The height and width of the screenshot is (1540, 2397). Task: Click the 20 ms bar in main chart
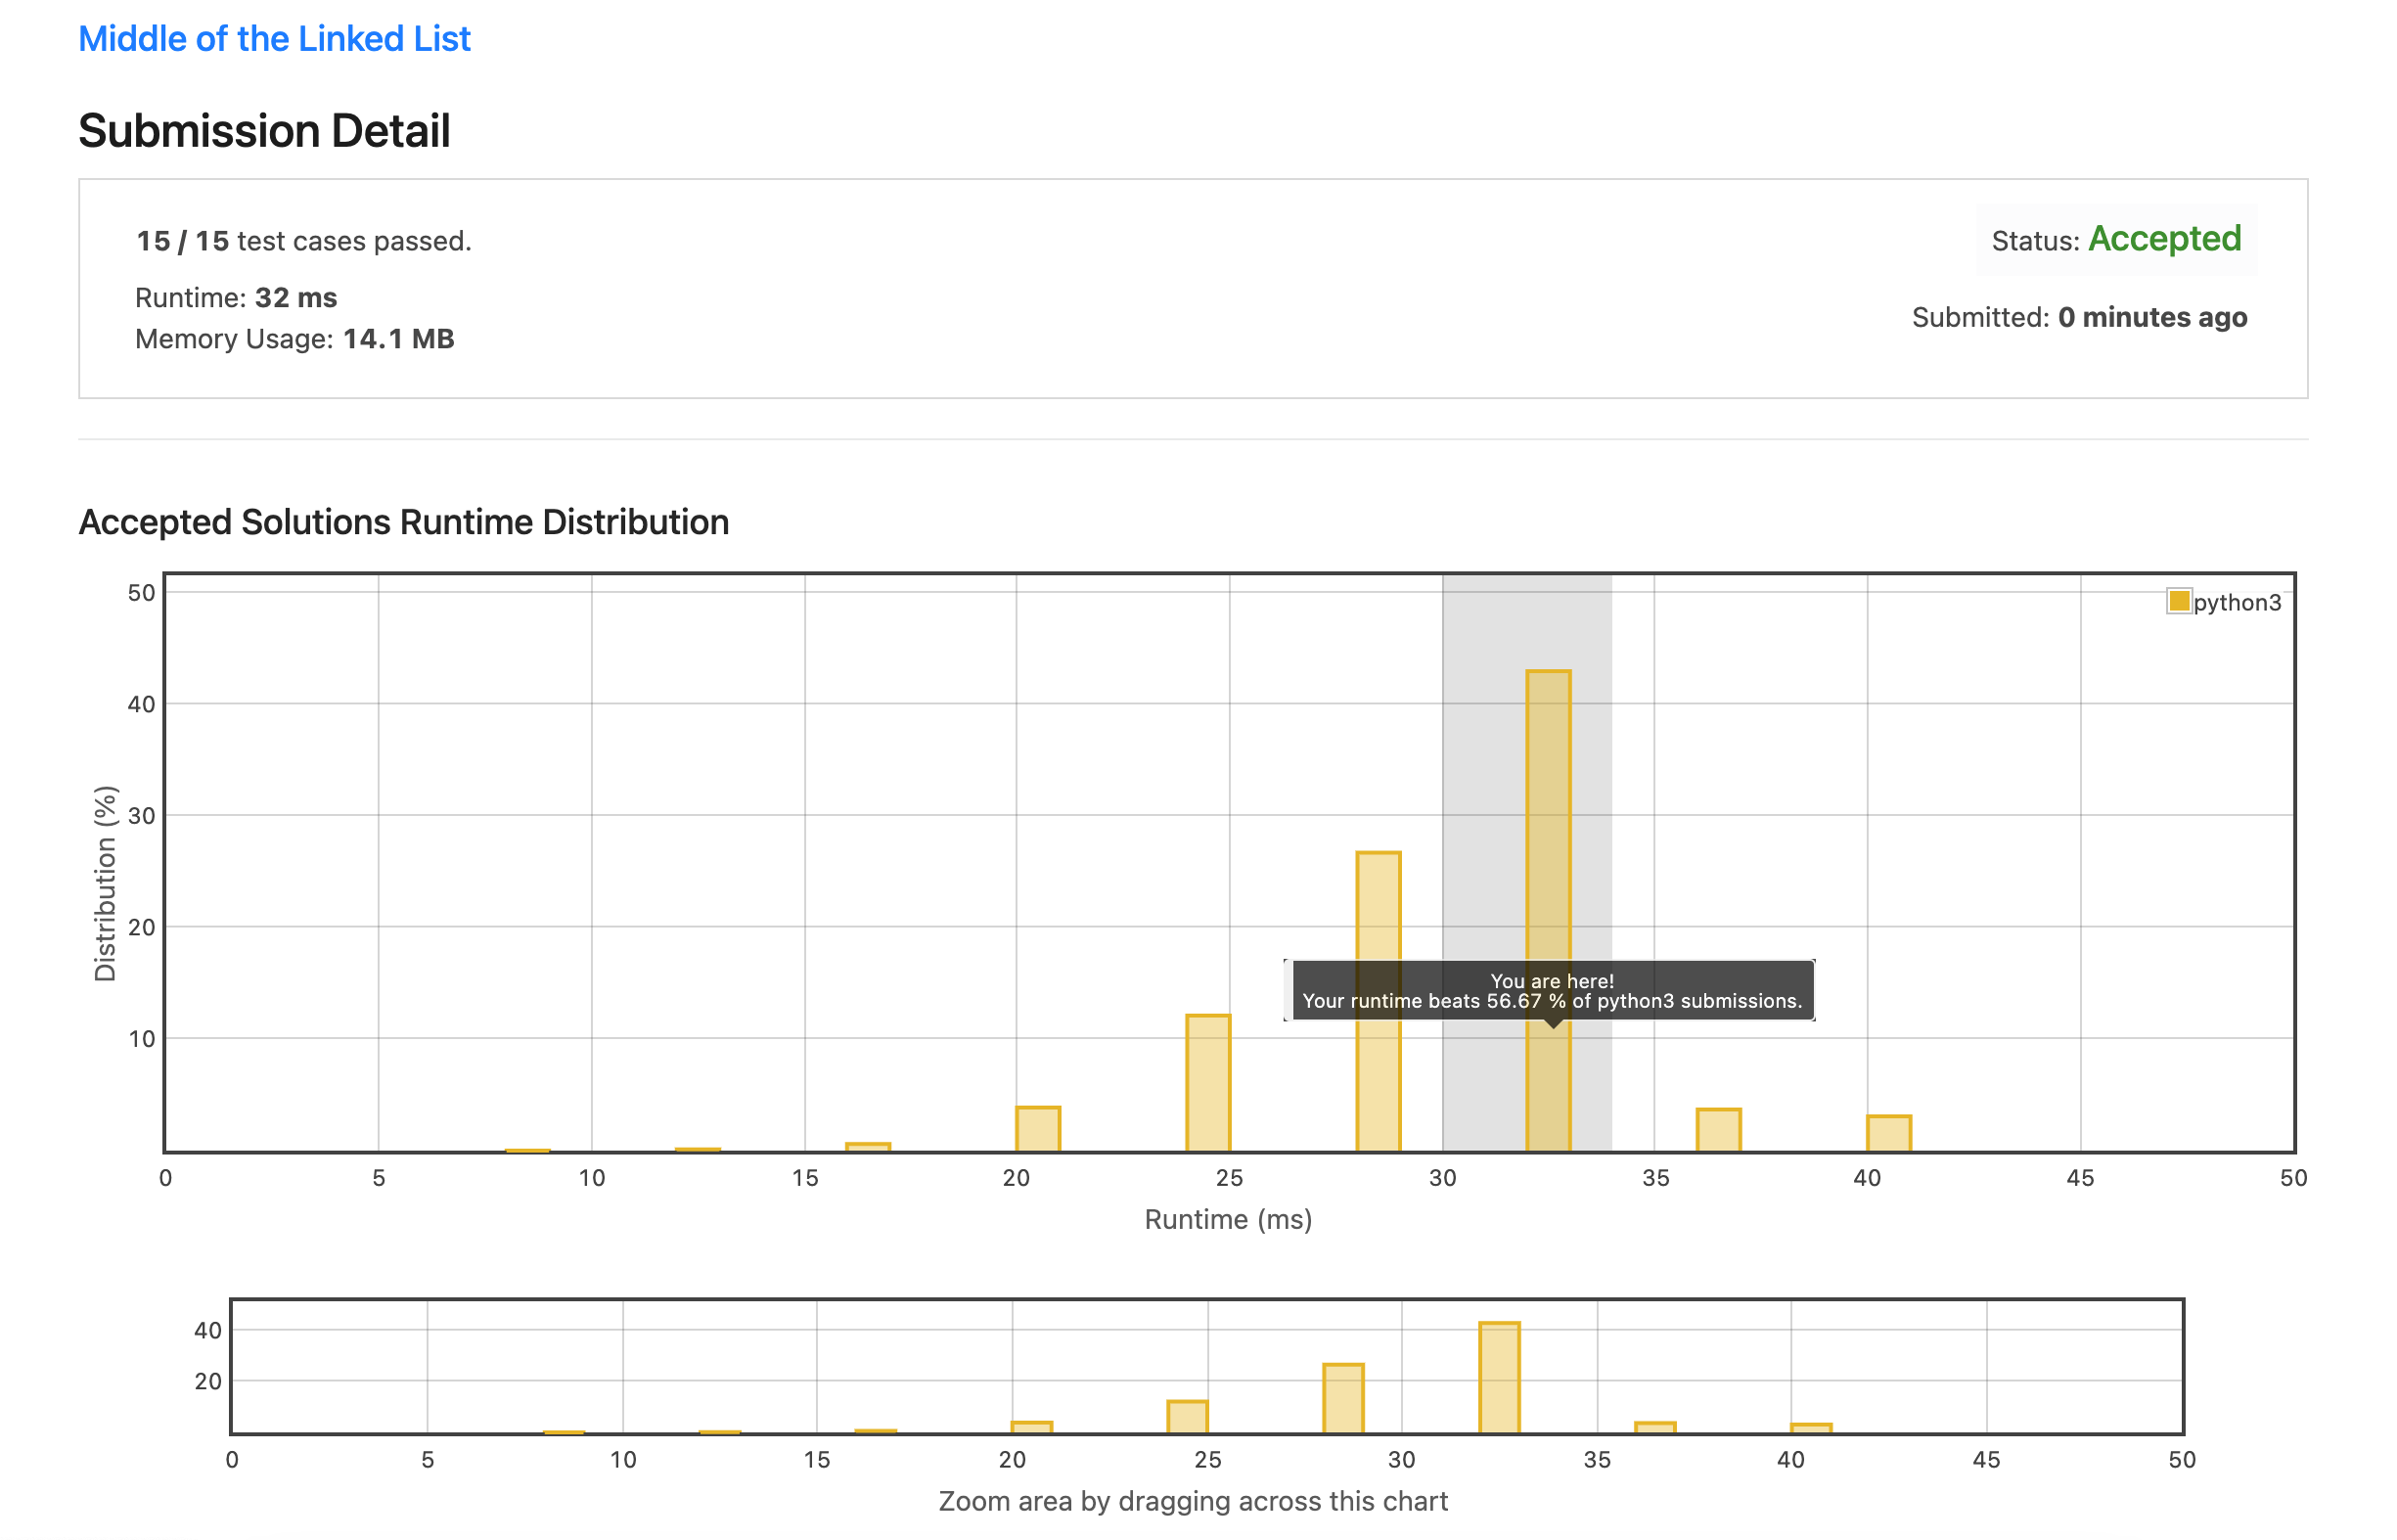(x=1038, y=1129)
